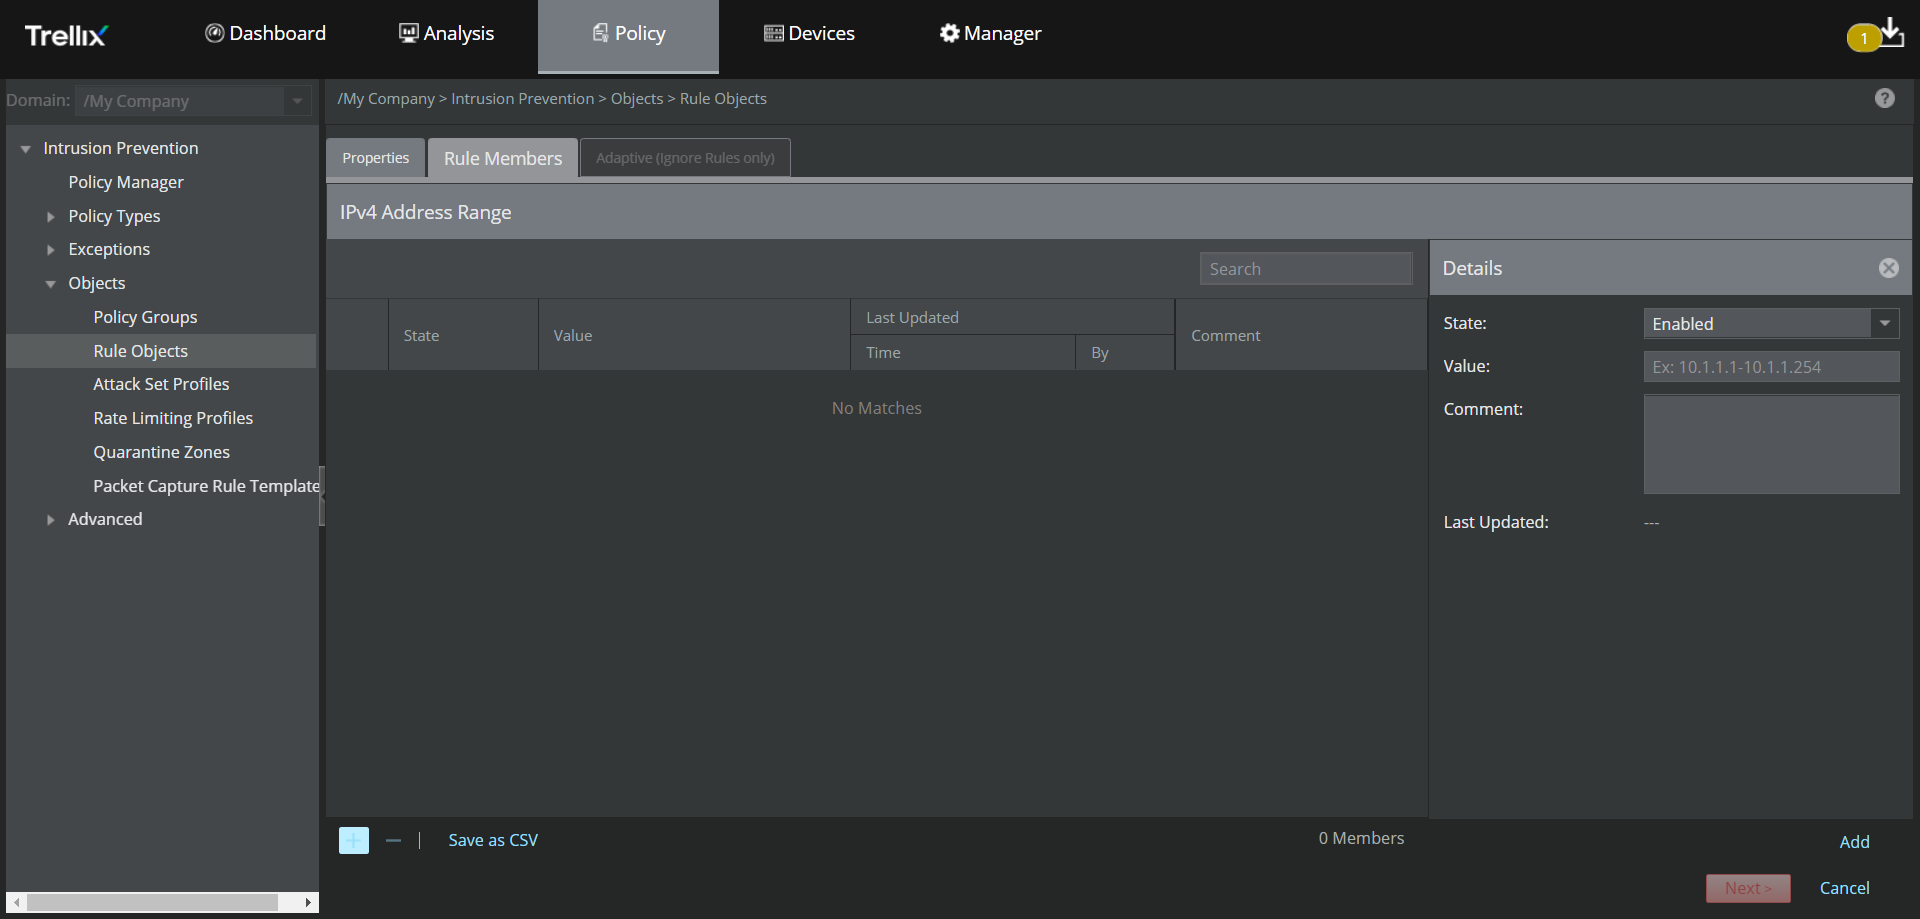This screenshot has height=919, width=1920.
Task: Open Rate Limiting Profiles
Action: [x=173, y=418]
